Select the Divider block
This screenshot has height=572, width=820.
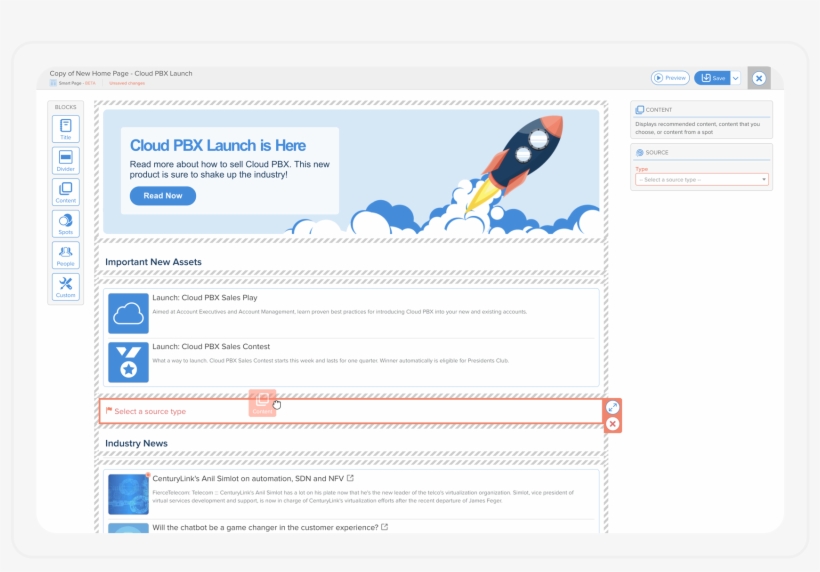(x=66, y=161)
